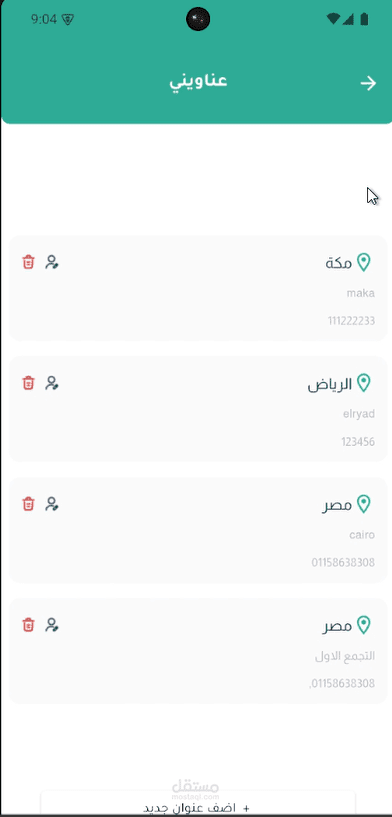Edit the cairo address entry
Viewport: 392px width, 817px height.
click(52, 504)
